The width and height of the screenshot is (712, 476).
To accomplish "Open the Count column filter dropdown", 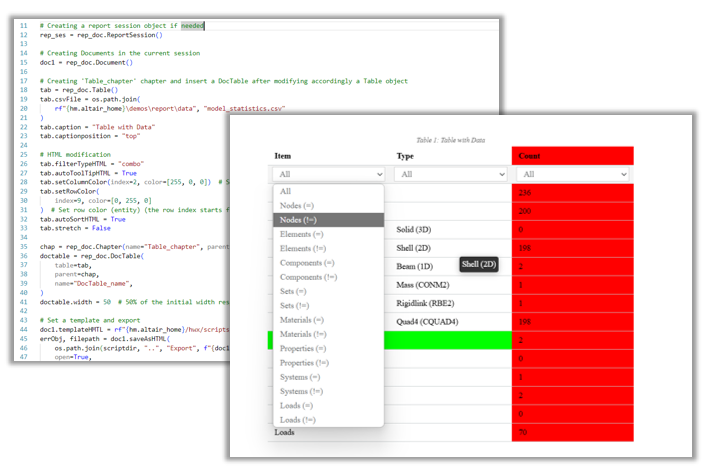I will coord(573,174).
